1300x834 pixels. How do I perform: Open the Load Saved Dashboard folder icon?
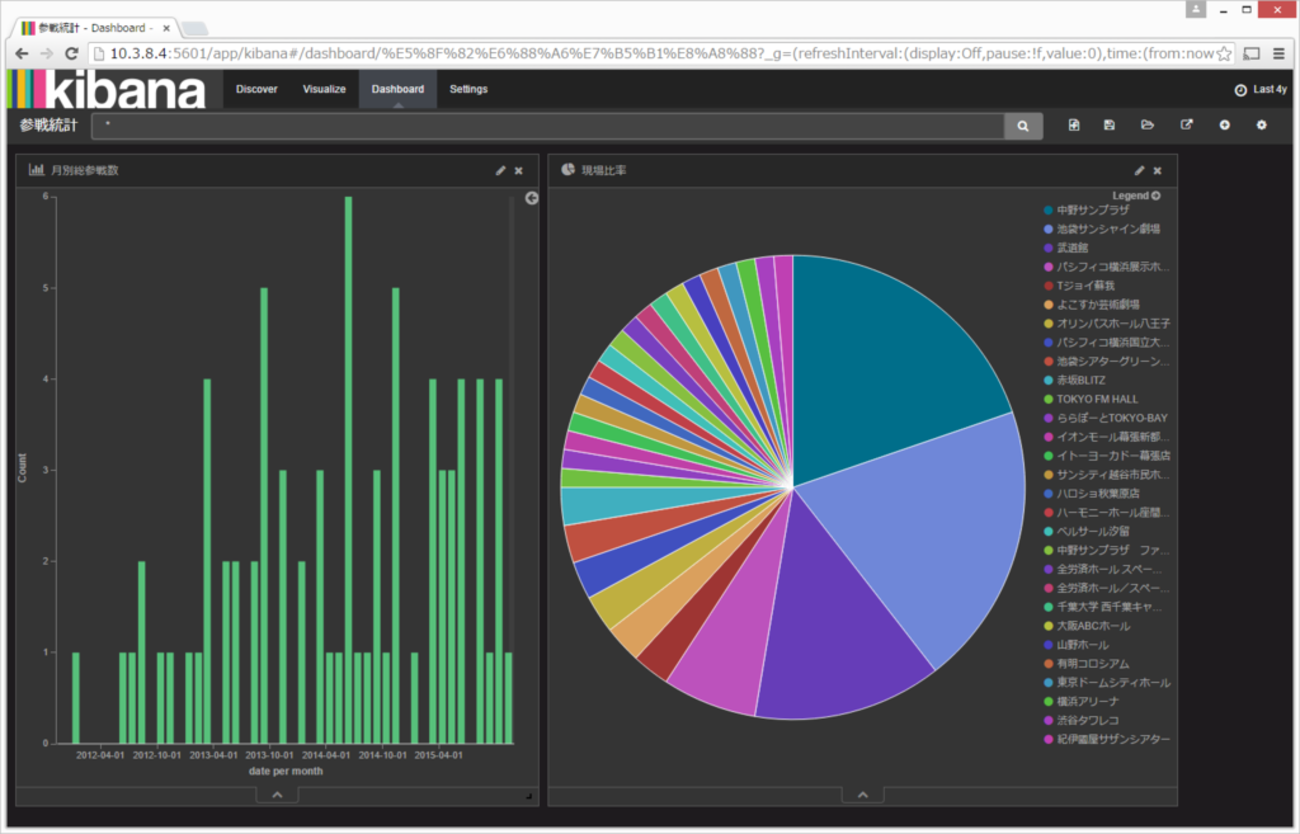(1147, 125)
